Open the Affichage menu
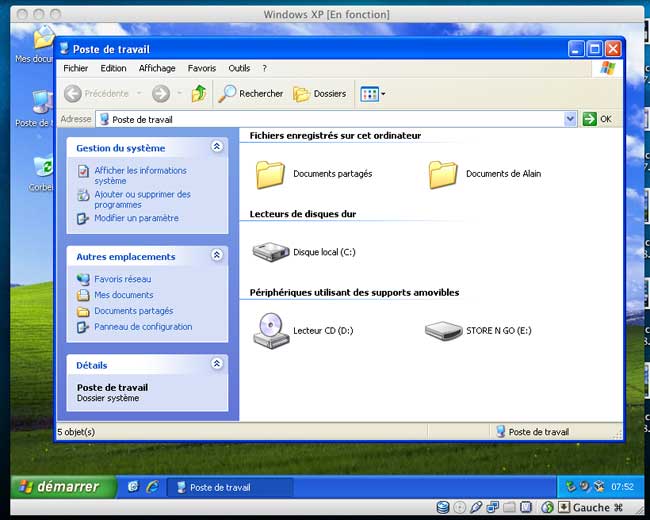The image size is (650, 520). (157, 68)
